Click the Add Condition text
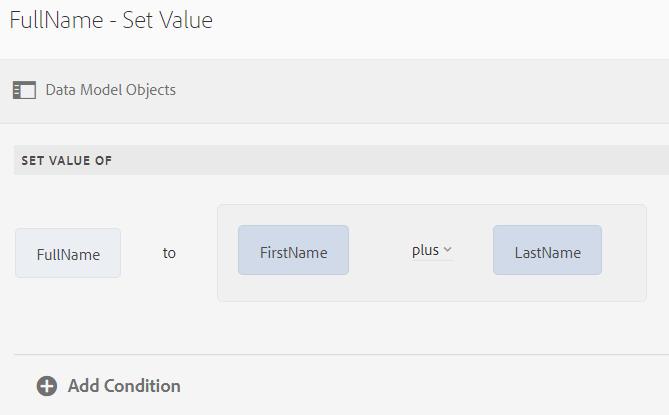 pyautogui.click(x=124, y=386)
